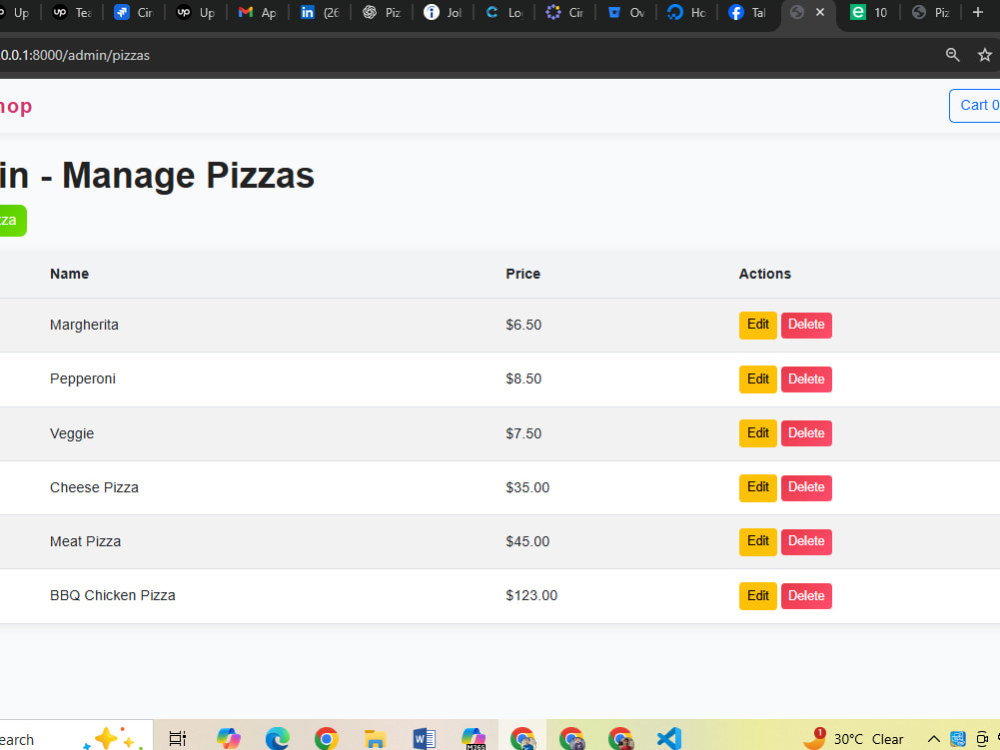Click the Manage Pizzas page heading
Viewport: 1000px width, 750px height.
[x=157, y=175]
